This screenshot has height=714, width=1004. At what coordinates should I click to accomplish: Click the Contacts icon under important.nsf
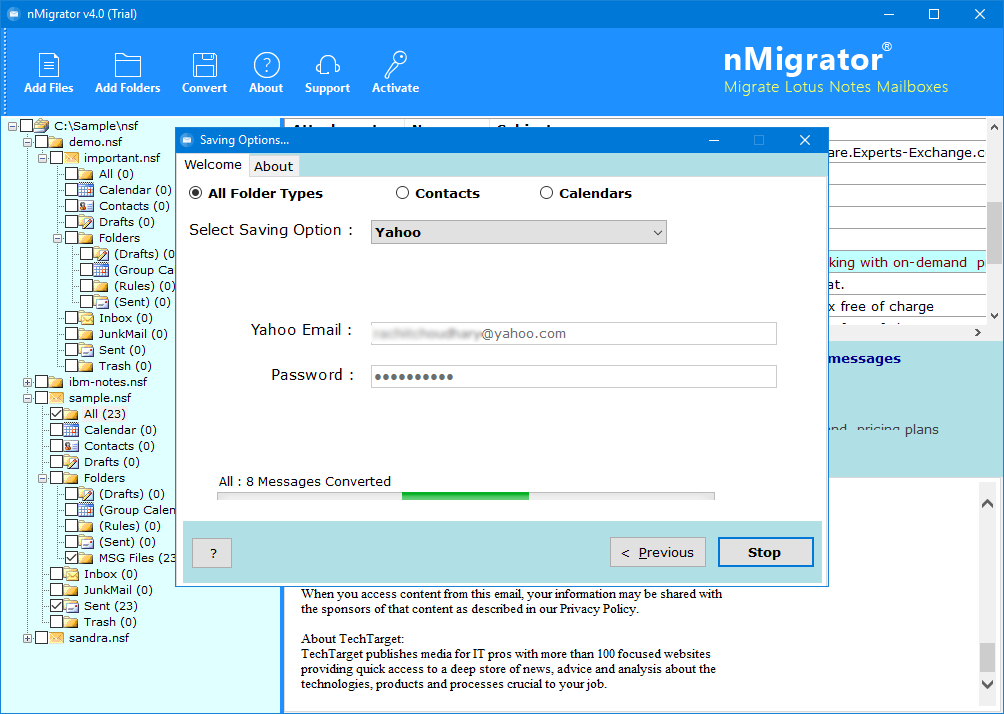[86, 206]
